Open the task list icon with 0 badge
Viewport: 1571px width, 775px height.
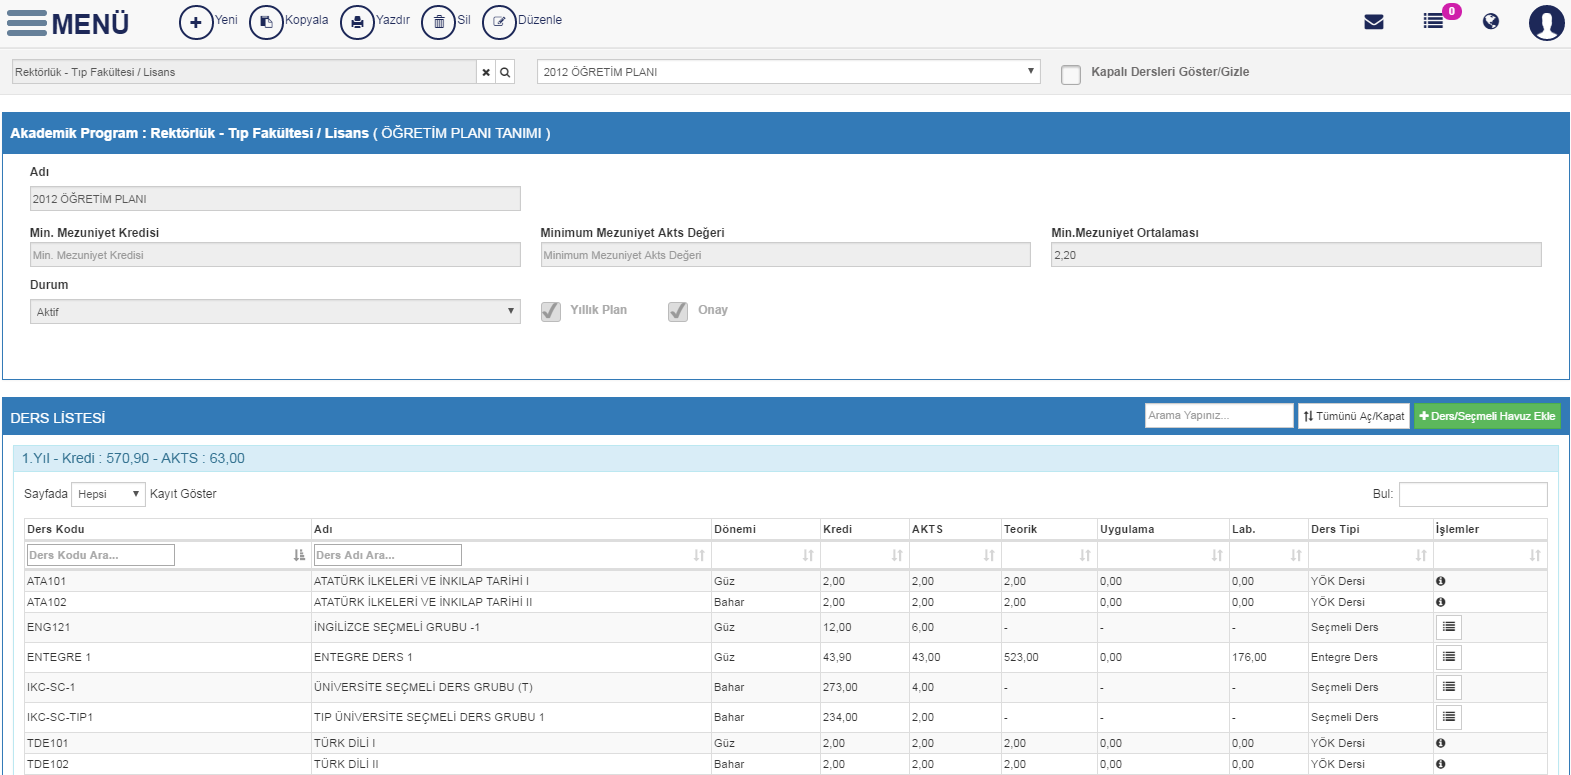click(1434, 21)
